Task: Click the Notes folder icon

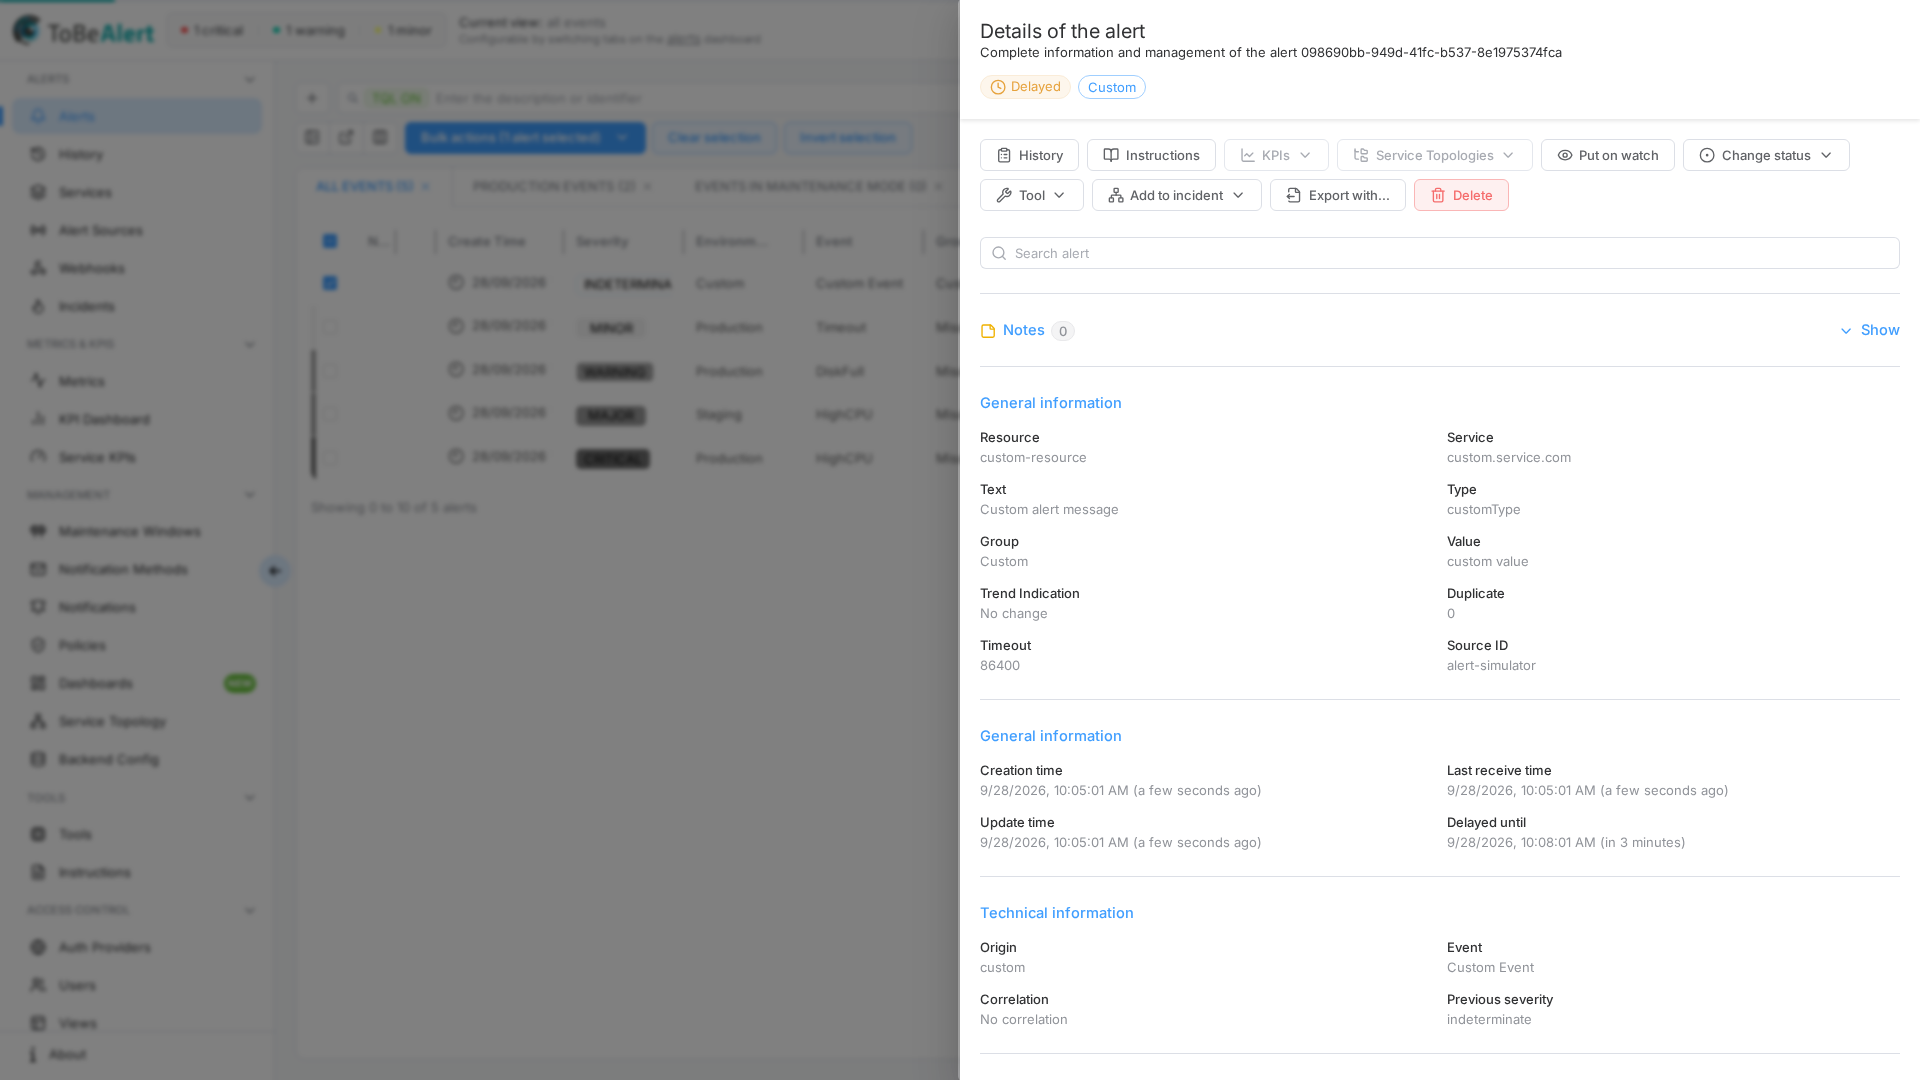Action: click(988, 331)
